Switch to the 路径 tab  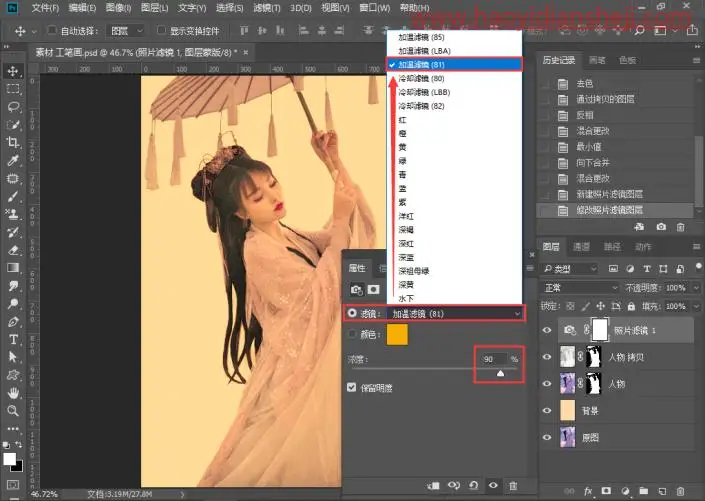coord(612,247)
